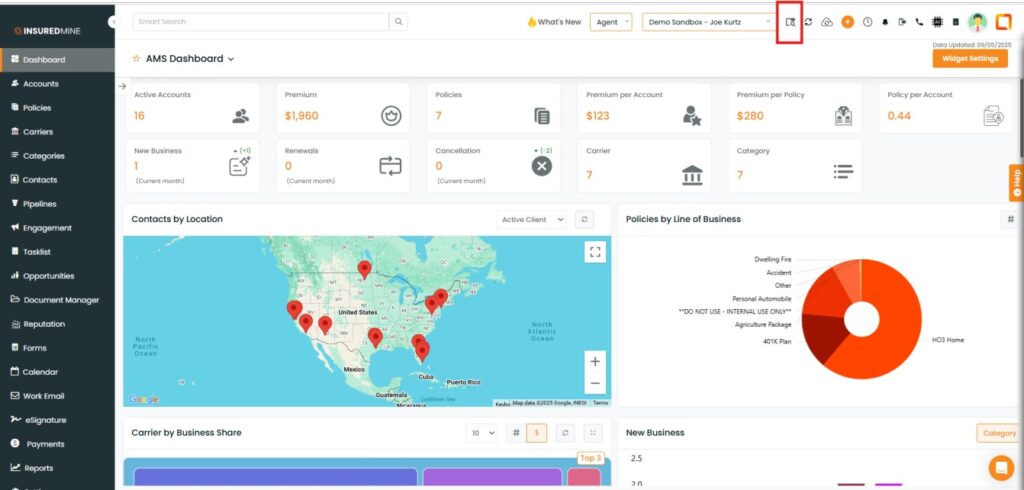Click the Policy per Account value 0.44

point(899,116)
